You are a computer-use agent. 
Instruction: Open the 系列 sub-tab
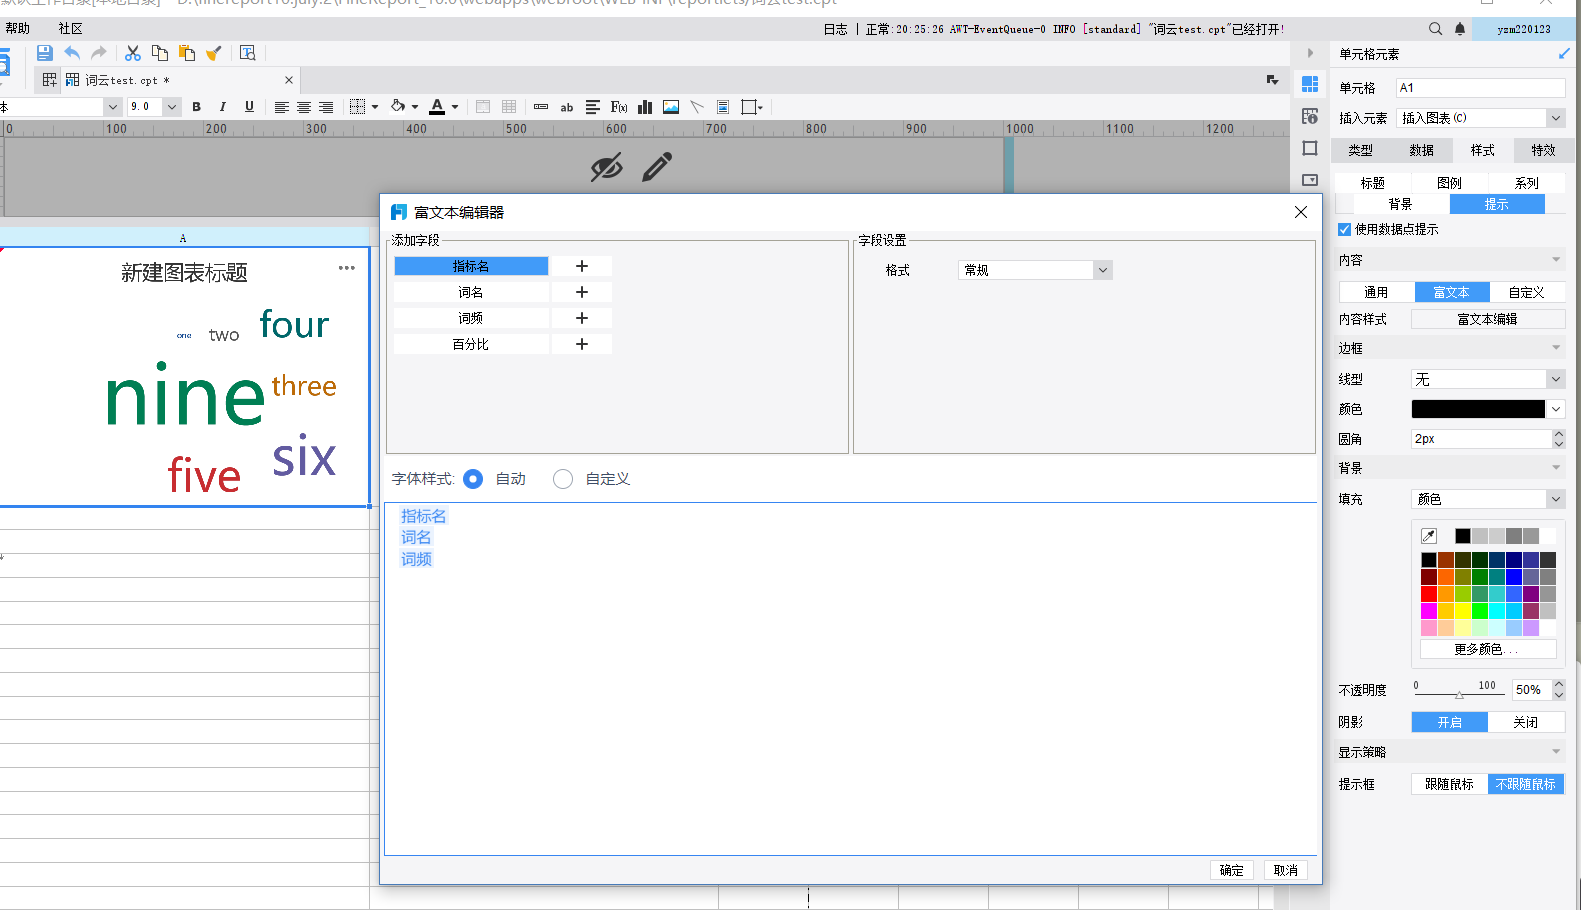1527,183
